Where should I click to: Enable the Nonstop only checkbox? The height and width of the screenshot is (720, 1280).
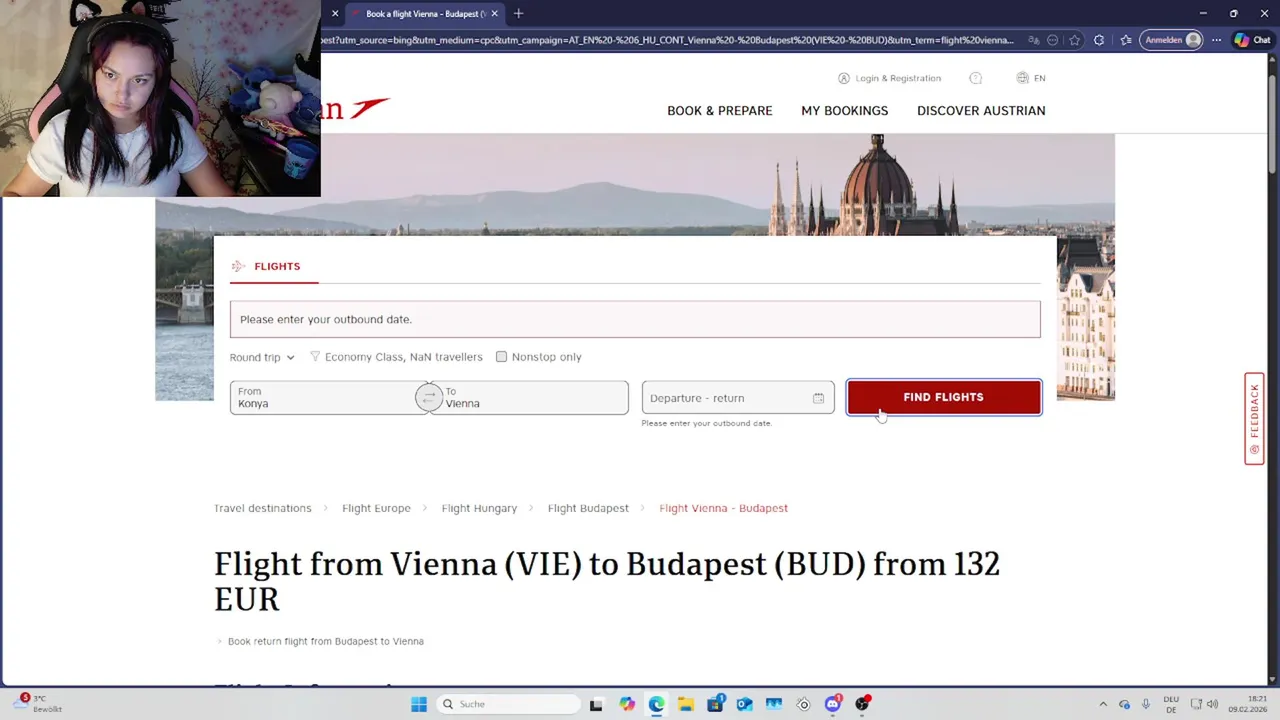501,357
